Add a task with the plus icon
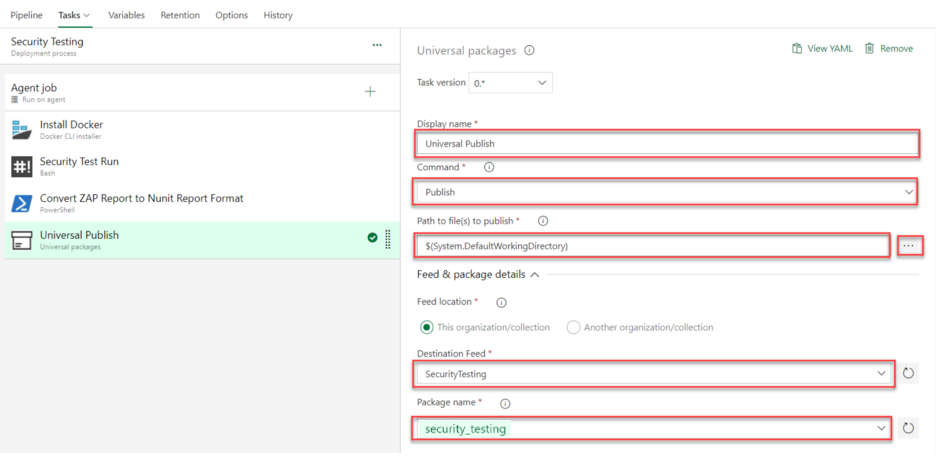The width and height of the screenshot is (936, 463). point(370,92)
